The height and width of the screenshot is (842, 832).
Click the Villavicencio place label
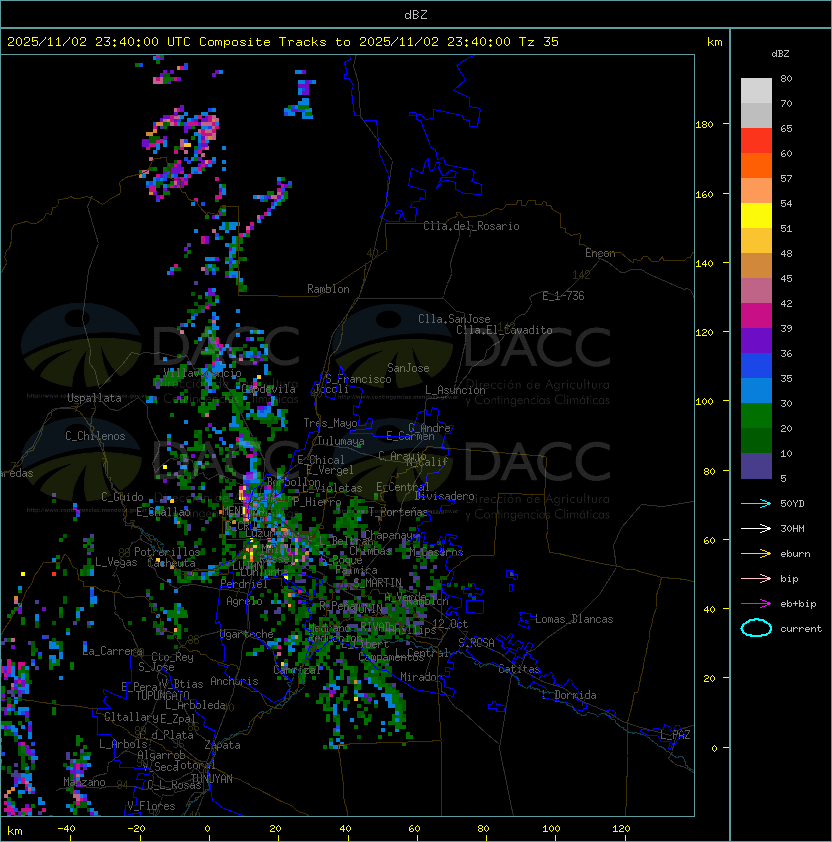[202, 373]
